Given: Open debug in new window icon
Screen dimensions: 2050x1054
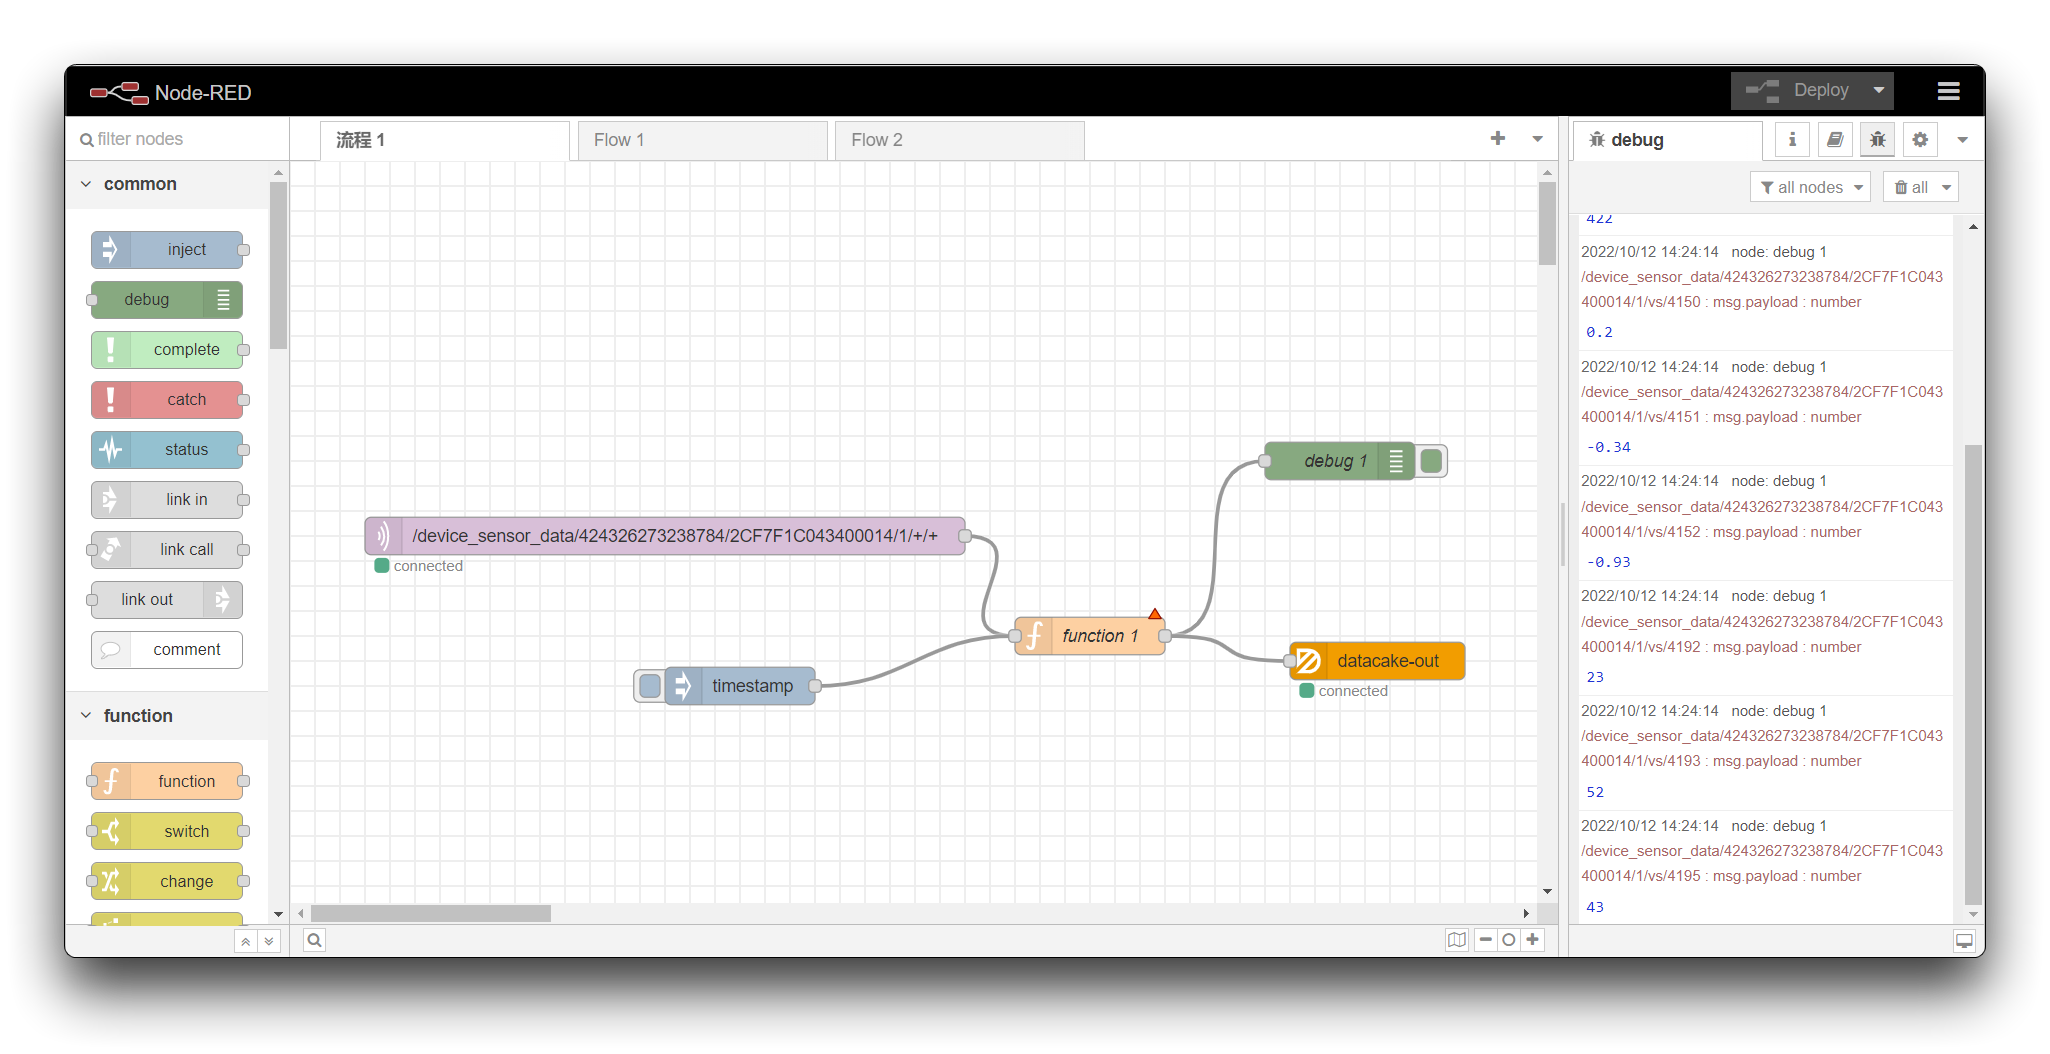Looking at the screenshot, I should click(1964, 941).
